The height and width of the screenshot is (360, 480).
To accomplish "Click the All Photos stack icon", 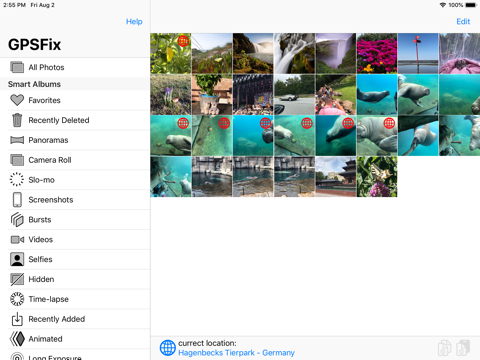I will click(x=17, y=67).
